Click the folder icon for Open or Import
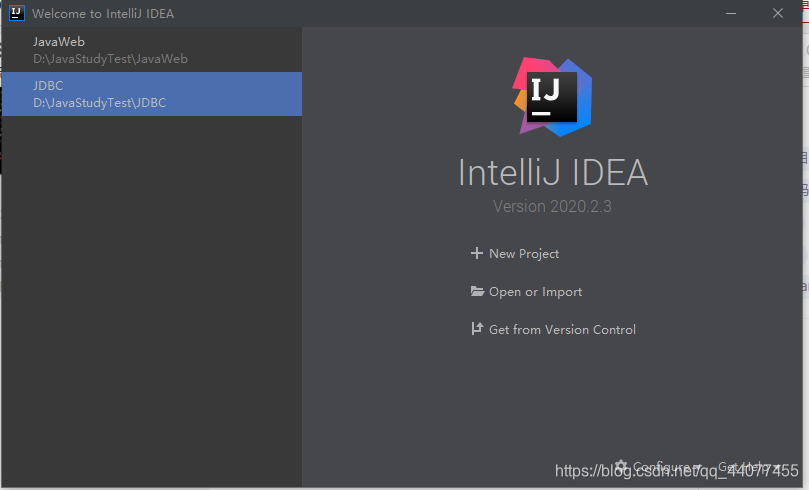Viewport: 809px width, 490px height. coord(477,291)
